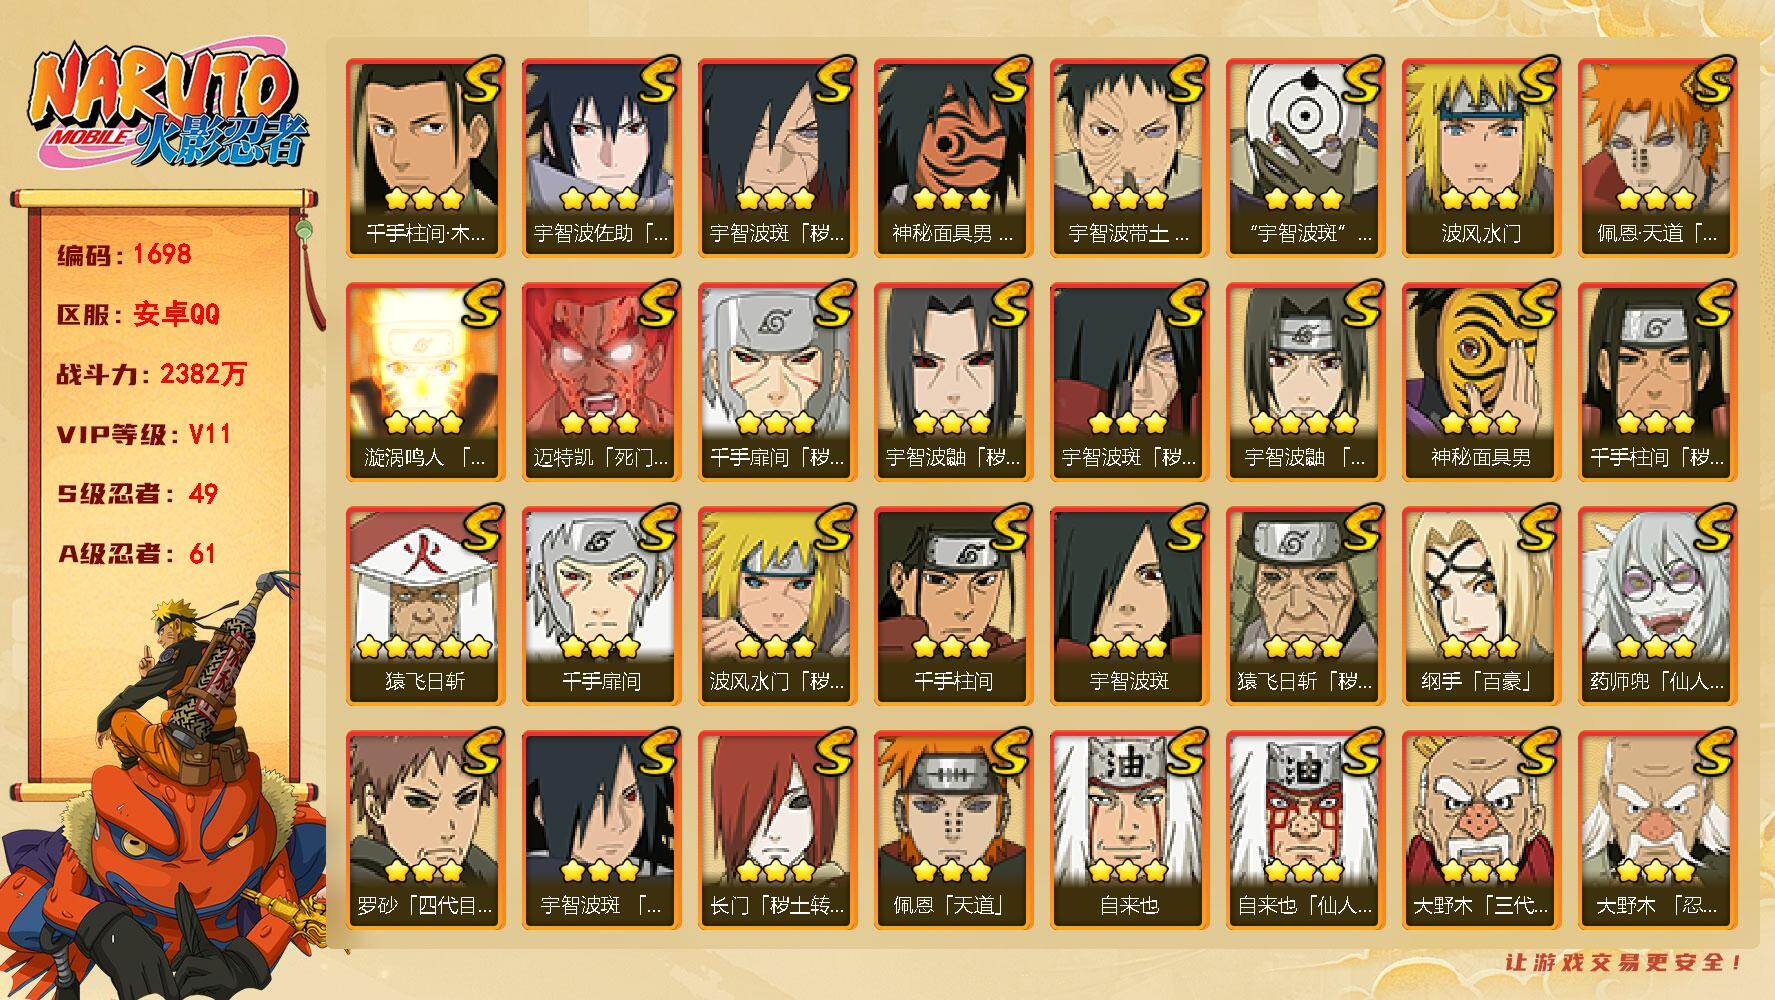The image size is (1775, 1000).
Task: Open the 迈特凯「死门」 ninja card
Action: (600, 381)
